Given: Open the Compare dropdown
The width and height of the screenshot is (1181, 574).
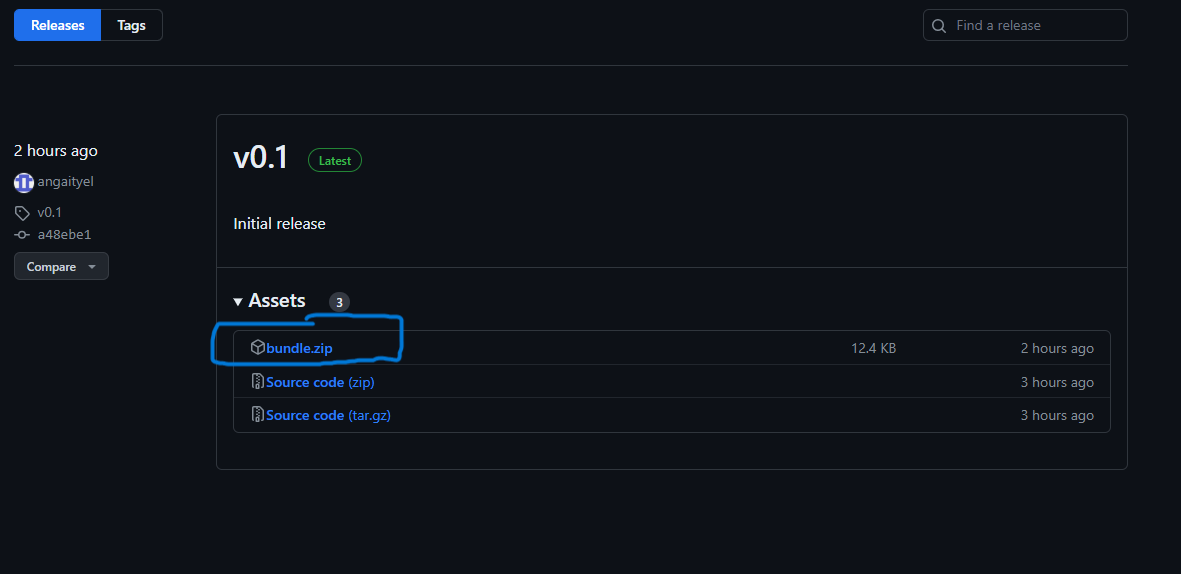Looking at the screenshot, I should (61, 267).
